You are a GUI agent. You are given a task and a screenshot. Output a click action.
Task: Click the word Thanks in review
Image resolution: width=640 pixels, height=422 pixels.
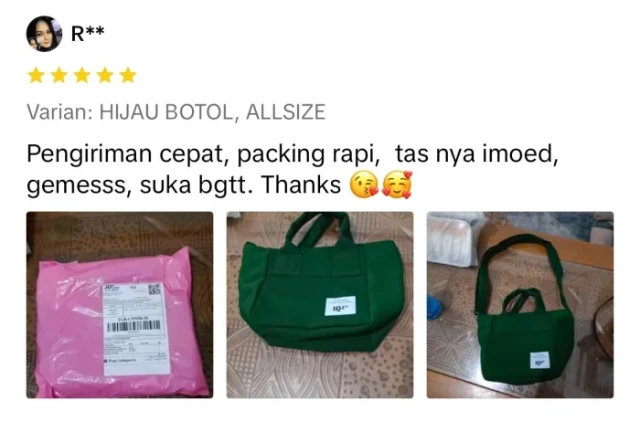pyautogui.click(x=301, y=185)
